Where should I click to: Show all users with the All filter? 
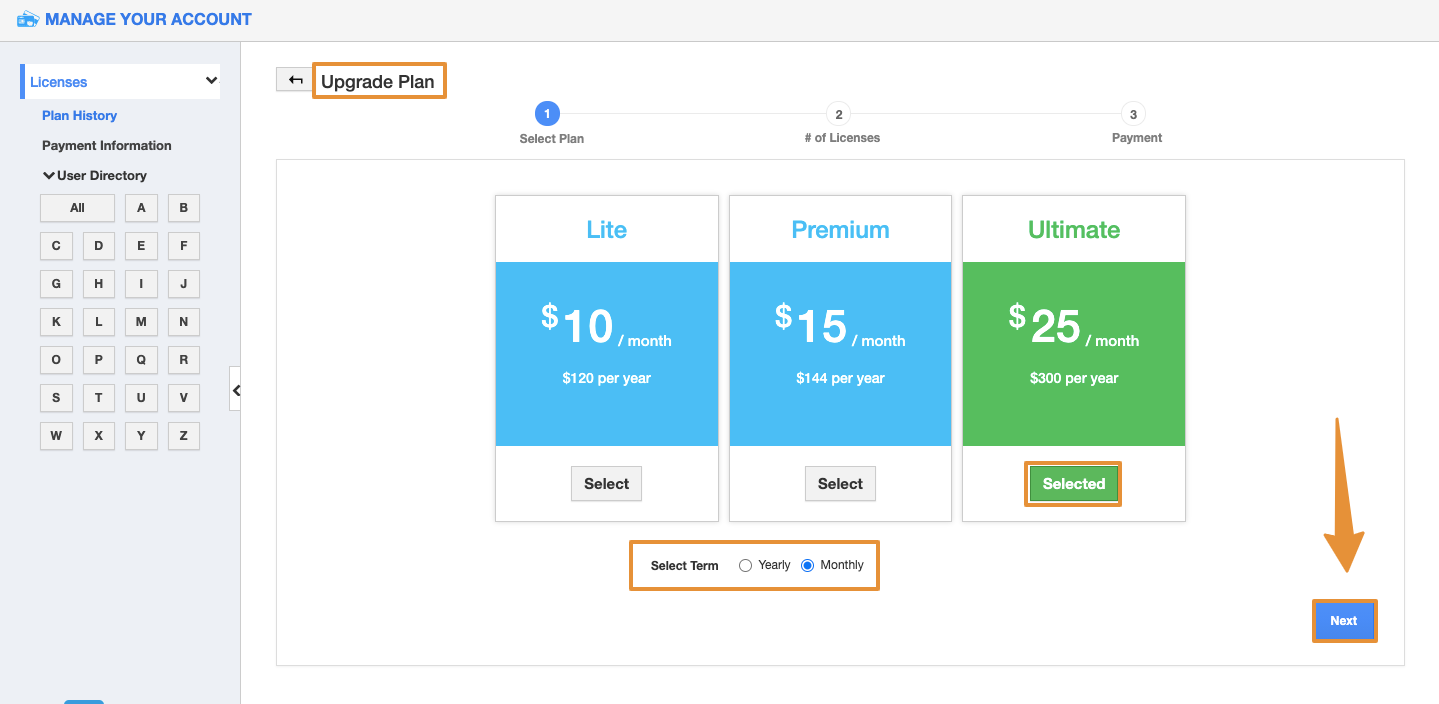click(77, 208)
